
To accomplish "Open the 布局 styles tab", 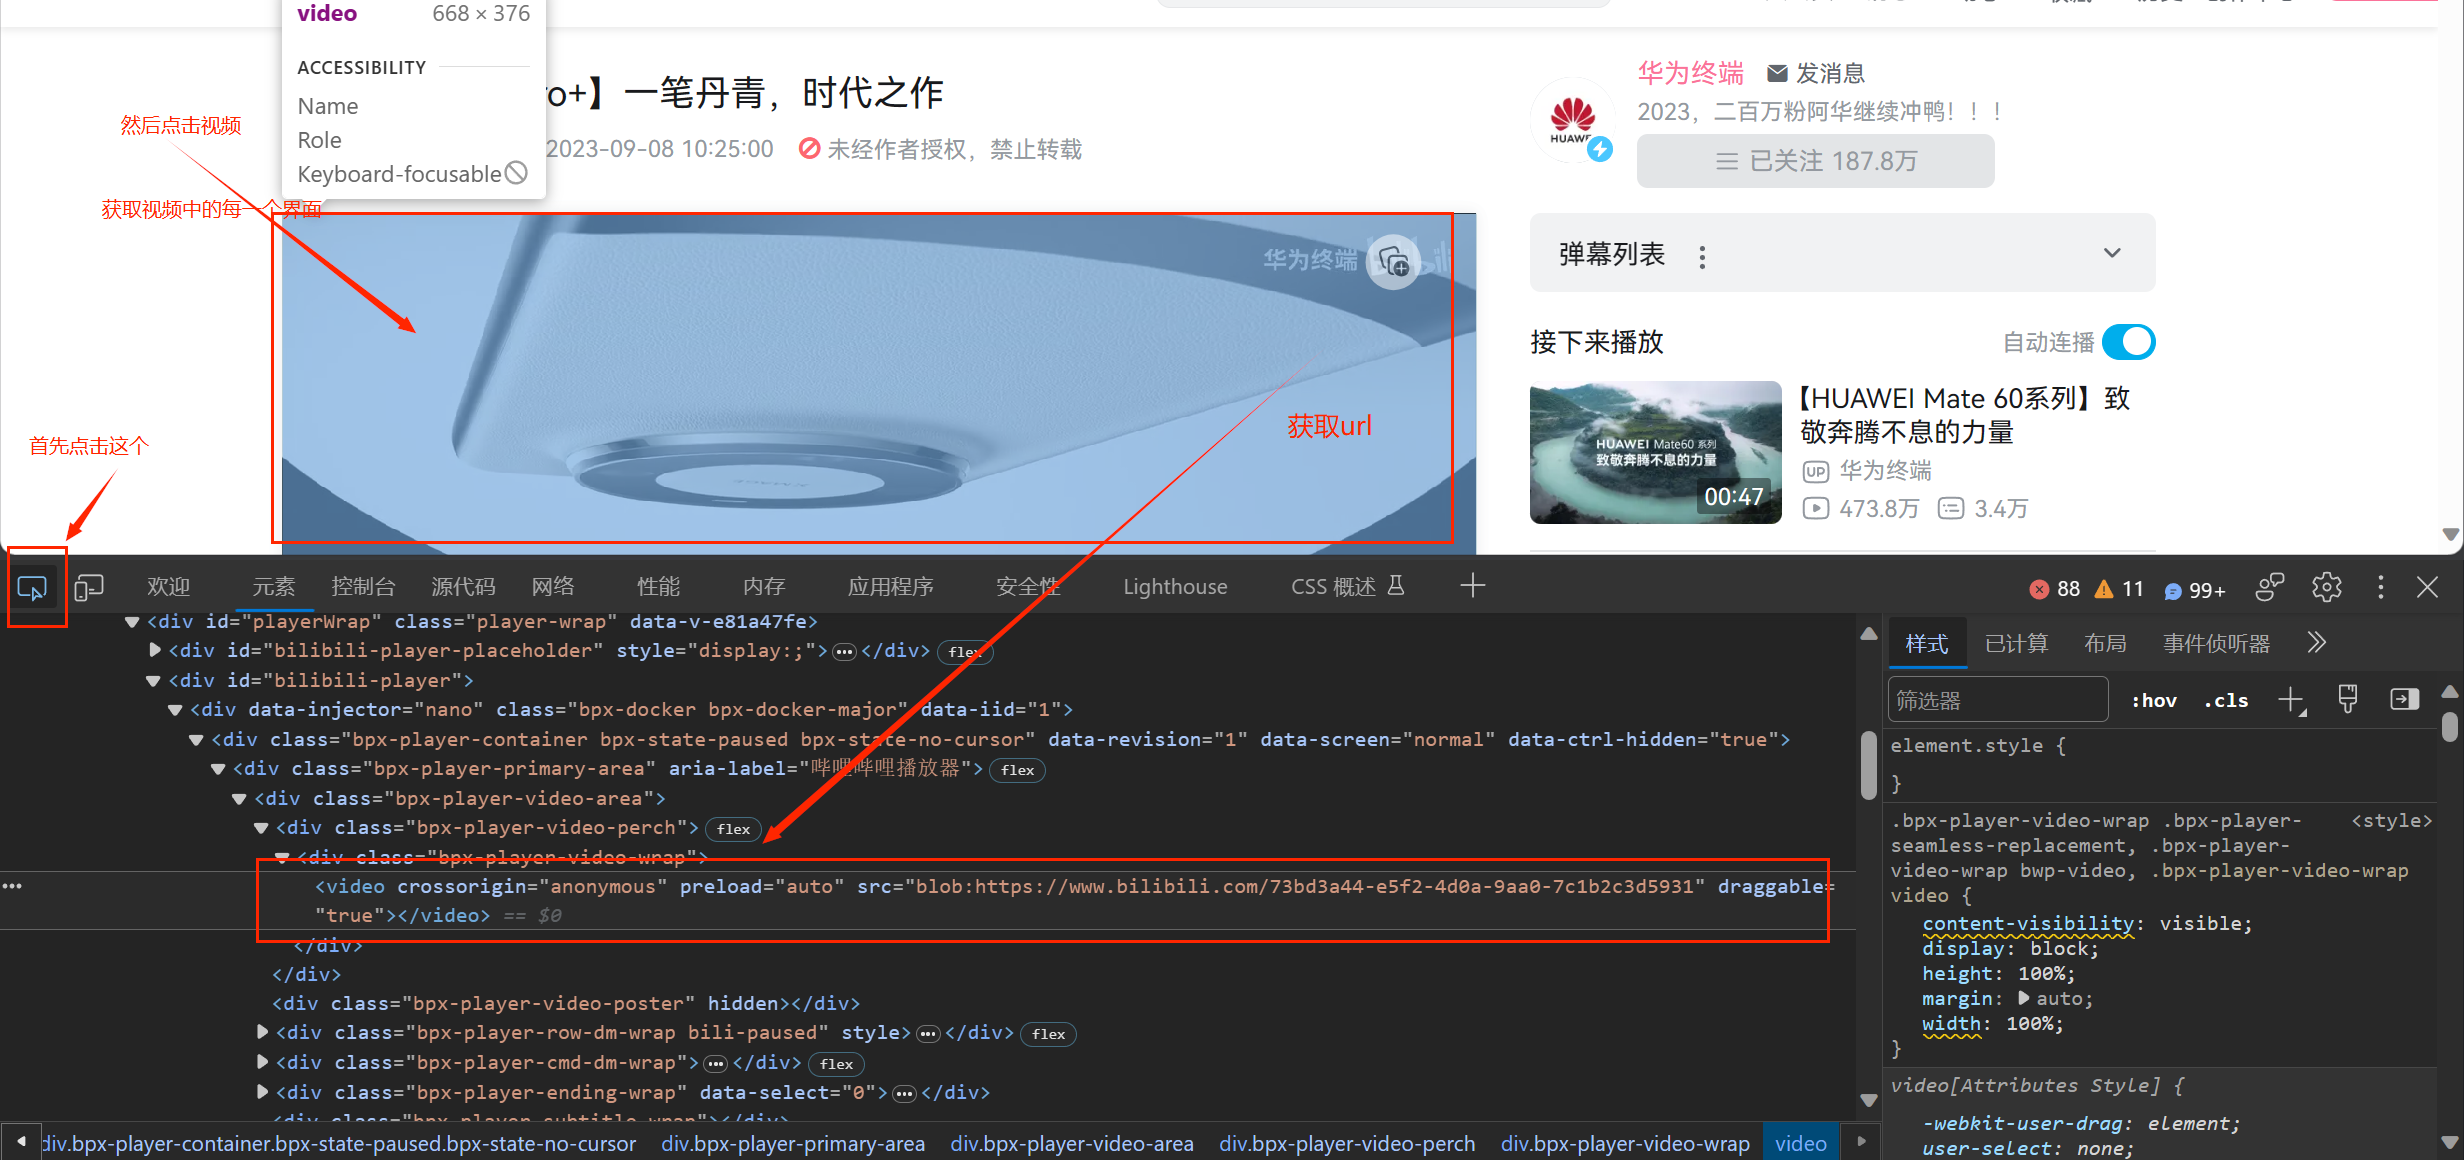I will [2105, 644].
